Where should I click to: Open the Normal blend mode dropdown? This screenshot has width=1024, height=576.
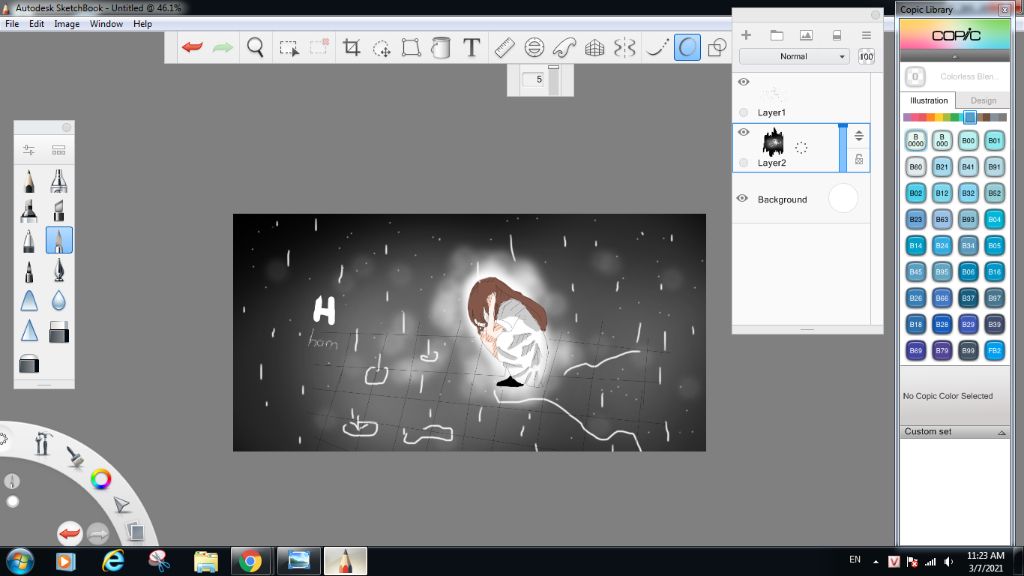point(793,57)
